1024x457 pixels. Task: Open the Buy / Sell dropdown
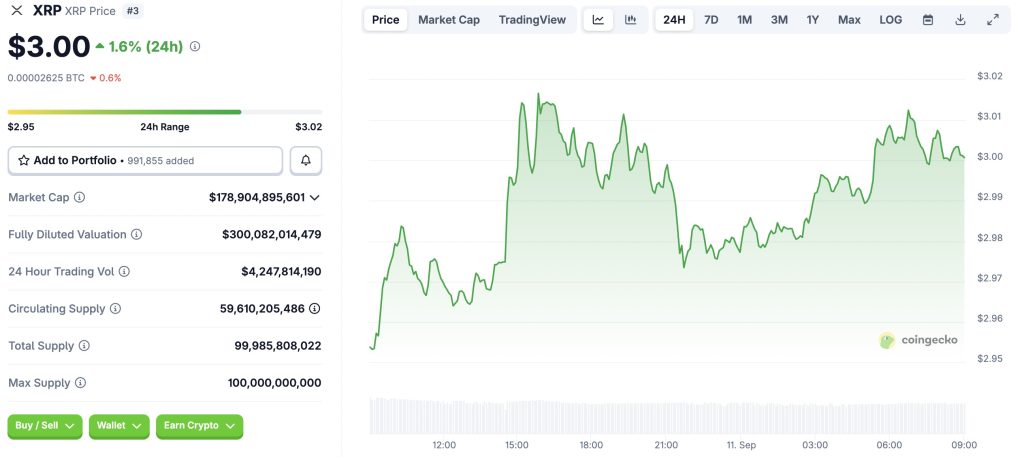(45, 426)
